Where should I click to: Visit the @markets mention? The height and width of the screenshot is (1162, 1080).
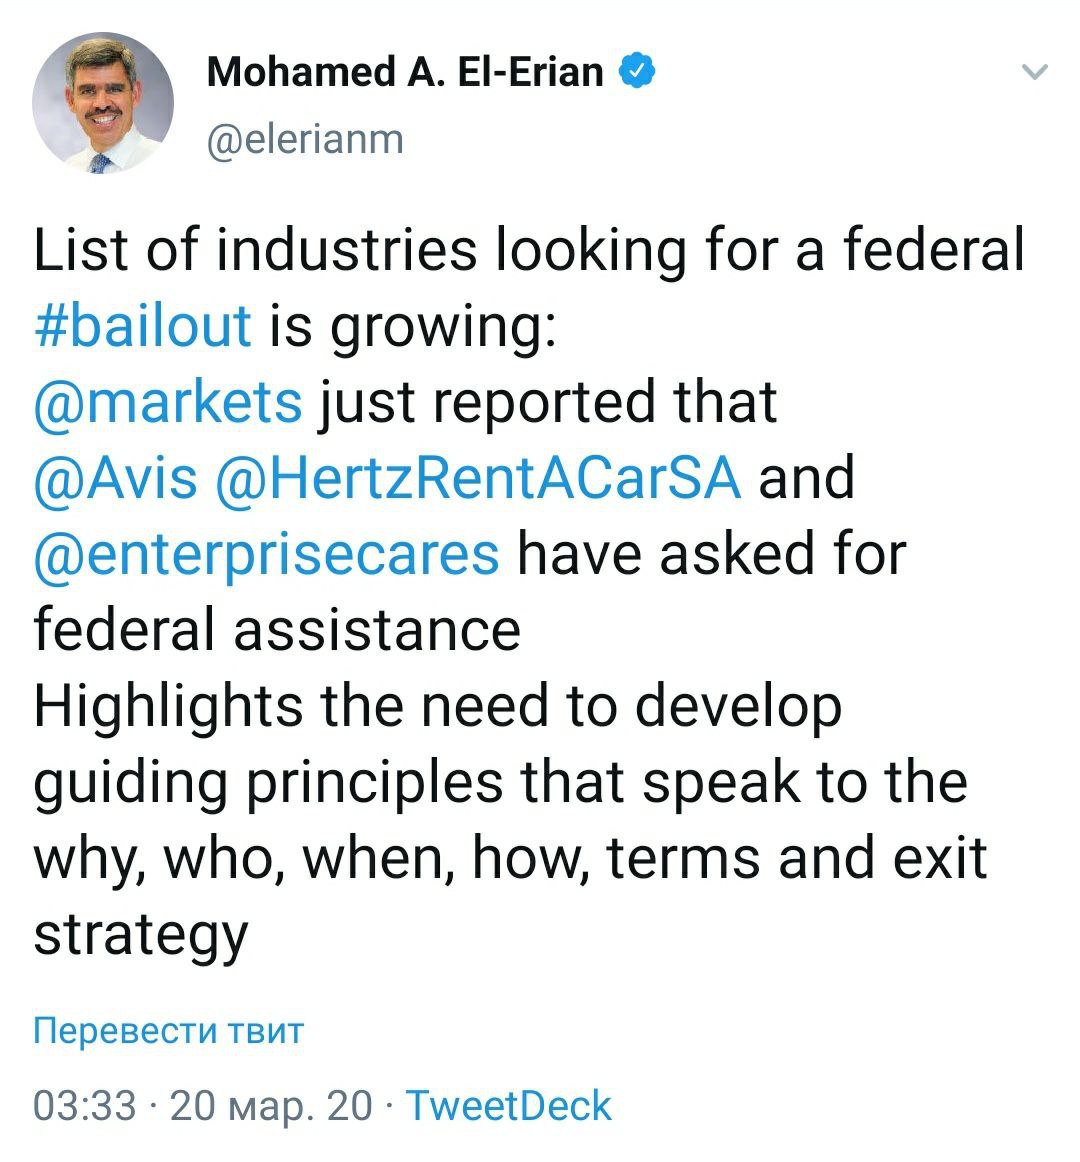click(167, 401)
